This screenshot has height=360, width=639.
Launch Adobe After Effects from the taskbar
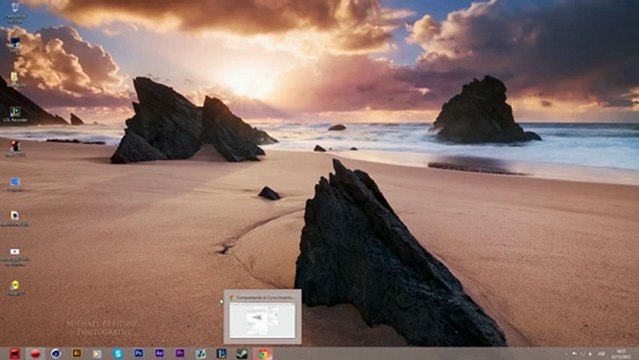159,353
